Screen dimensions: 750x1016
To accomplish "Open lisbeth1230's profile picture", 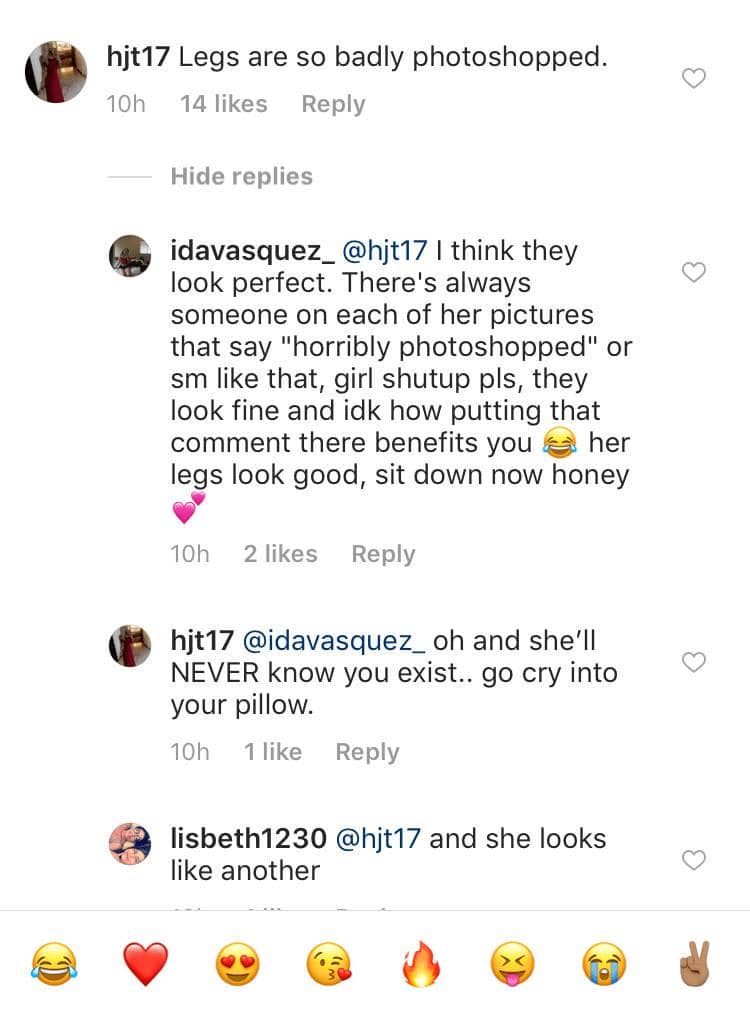I will [x=130, y=844].
